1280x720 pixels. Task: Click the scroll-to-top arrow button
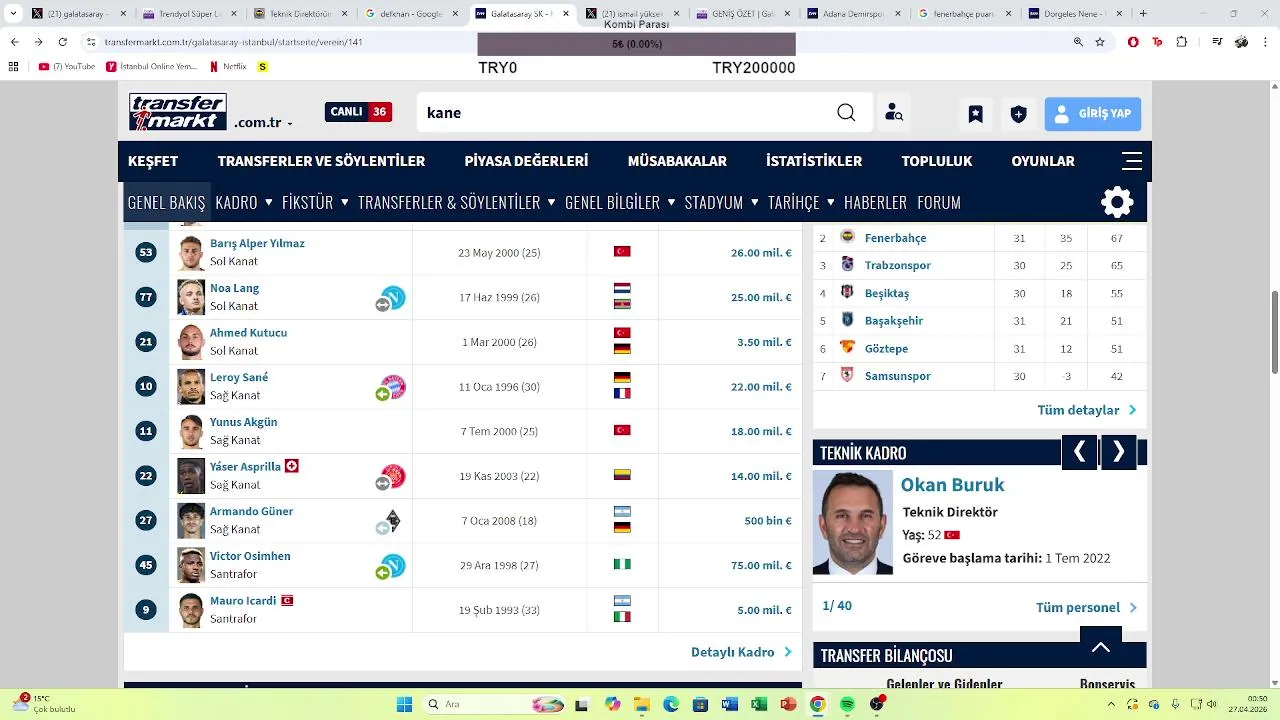point(1101,647)
